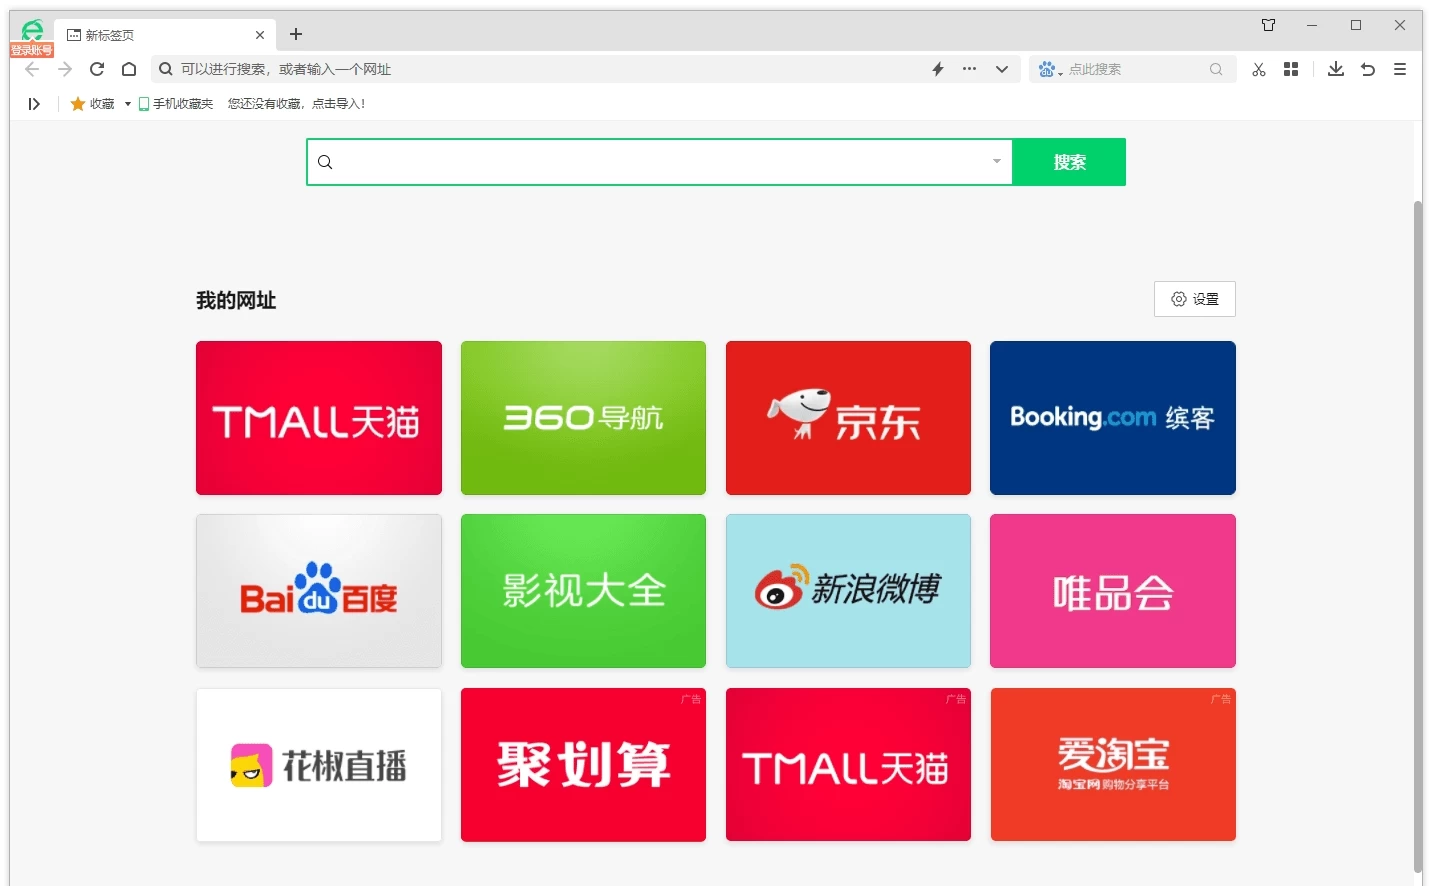Open the Baidu 百度 tile
The width and height of the screenshot is (1429, 886).
pos(319,591)
